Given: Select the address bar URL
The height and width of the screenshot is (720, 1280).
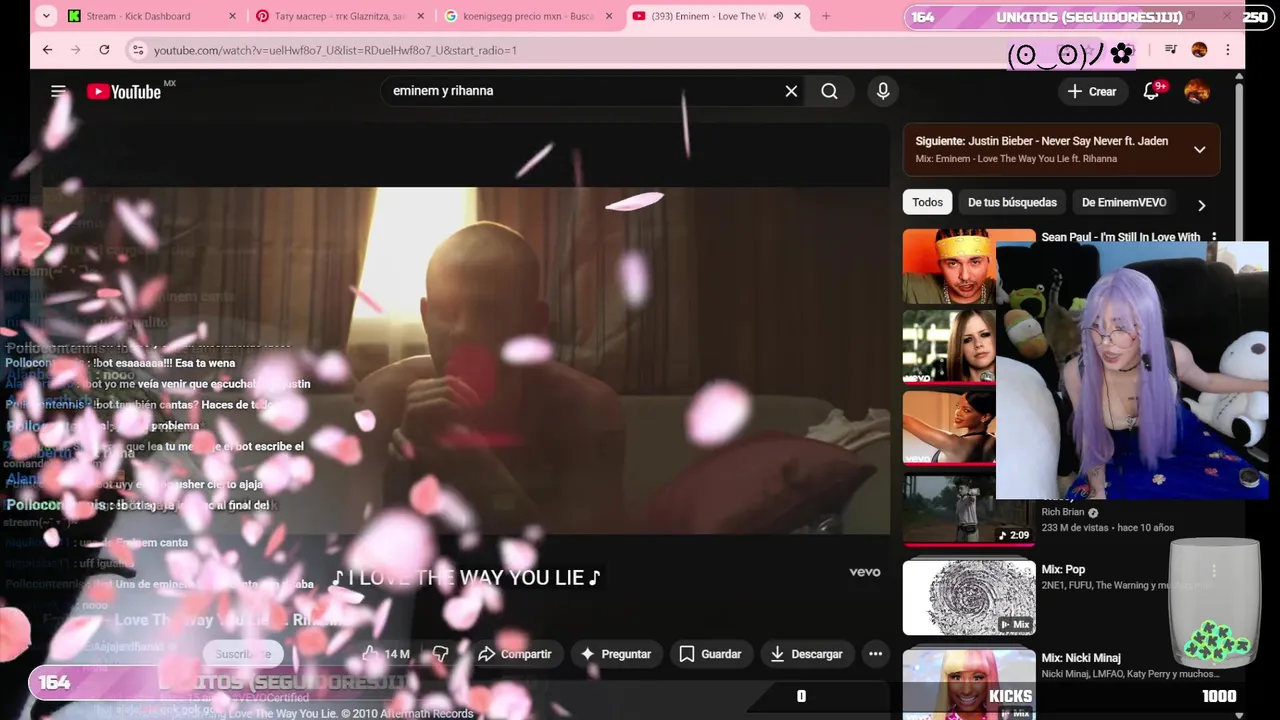Looking at the screenshot, I should 335,50.
